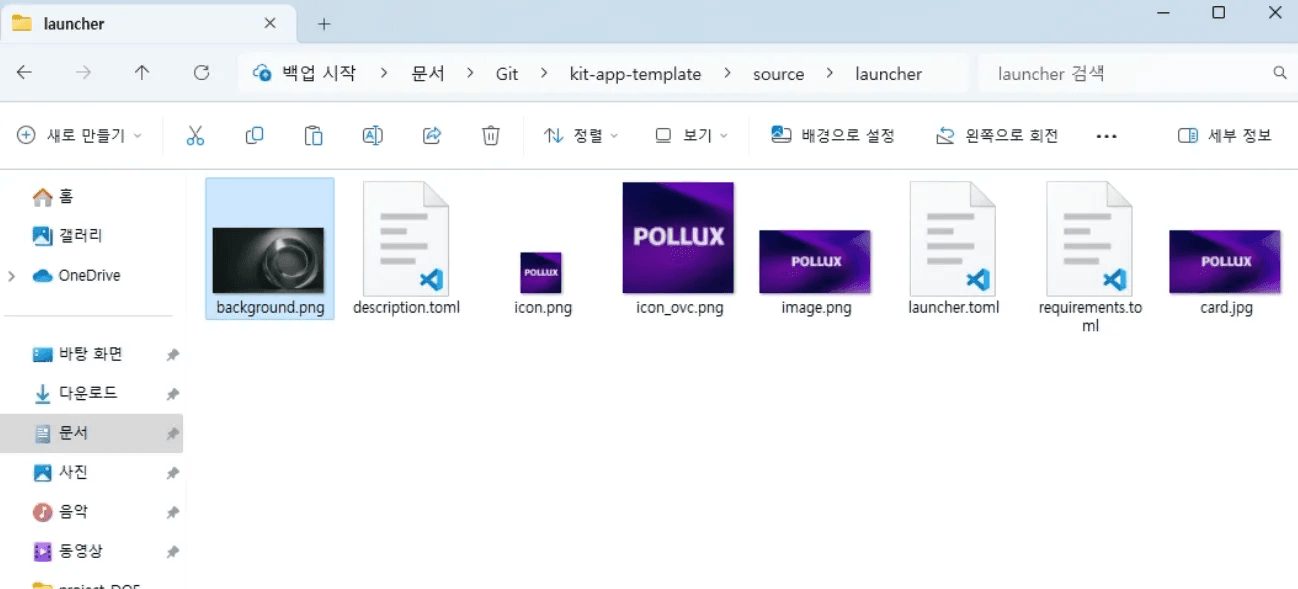Open the 보기 (View) dropdown
The image size is (1298, 589).
pos(690,135)
